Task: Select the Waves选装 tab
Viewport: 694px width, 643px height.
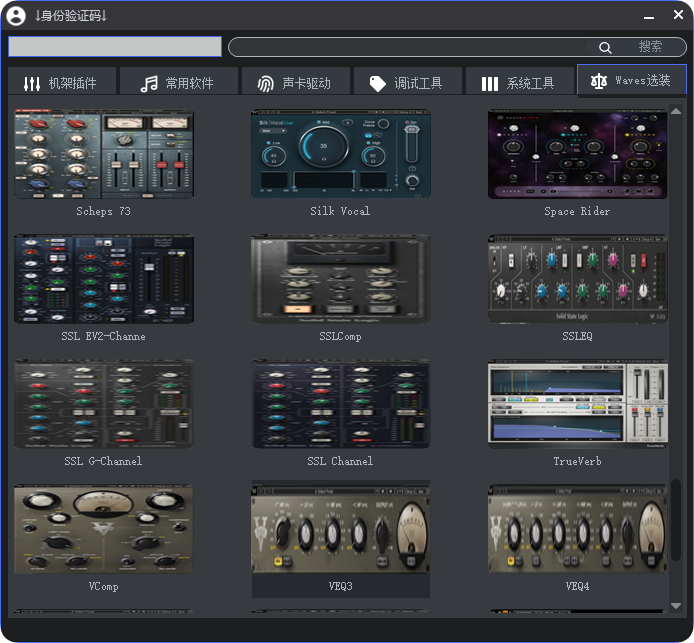Action: coord(632,80)
